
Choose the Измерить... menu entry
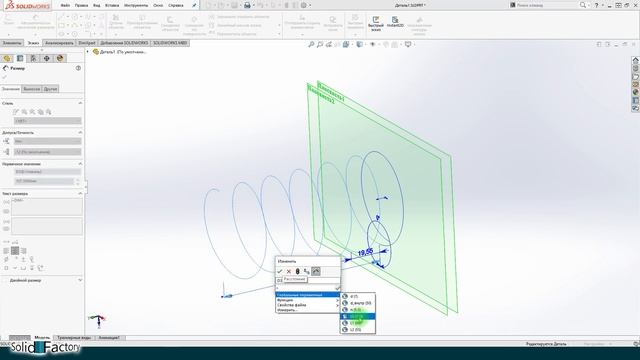(308, 310)
